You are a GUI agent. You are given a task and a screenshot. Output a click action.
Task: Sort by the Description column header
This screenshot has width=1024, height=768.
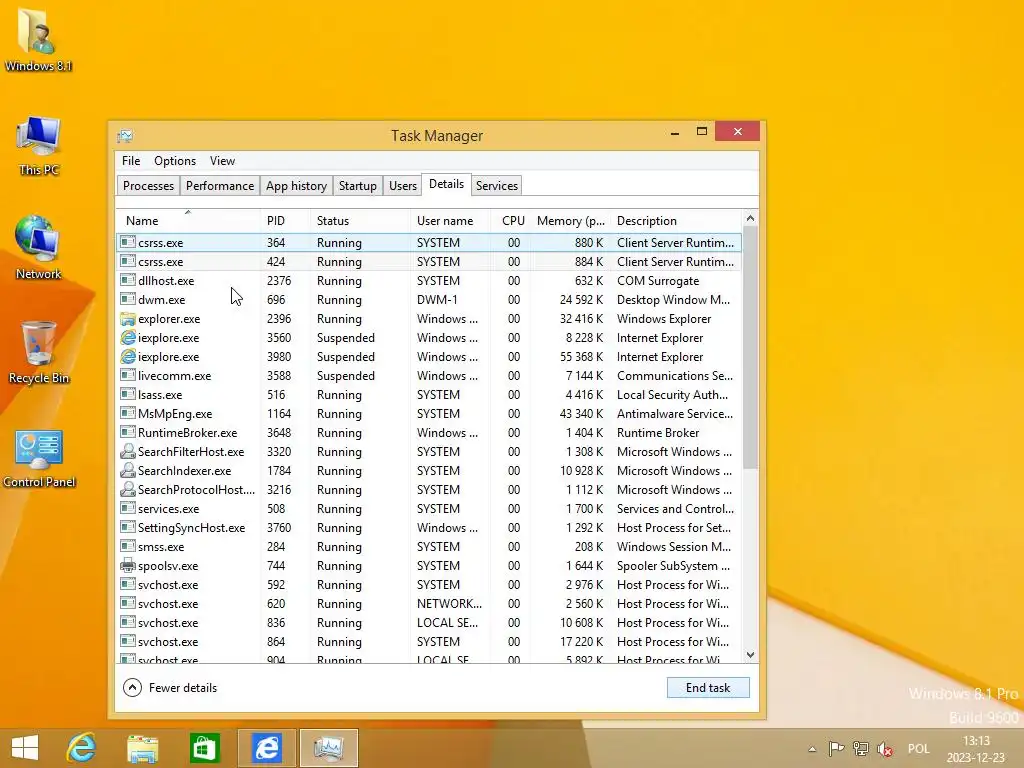click(x=676, y=221)
